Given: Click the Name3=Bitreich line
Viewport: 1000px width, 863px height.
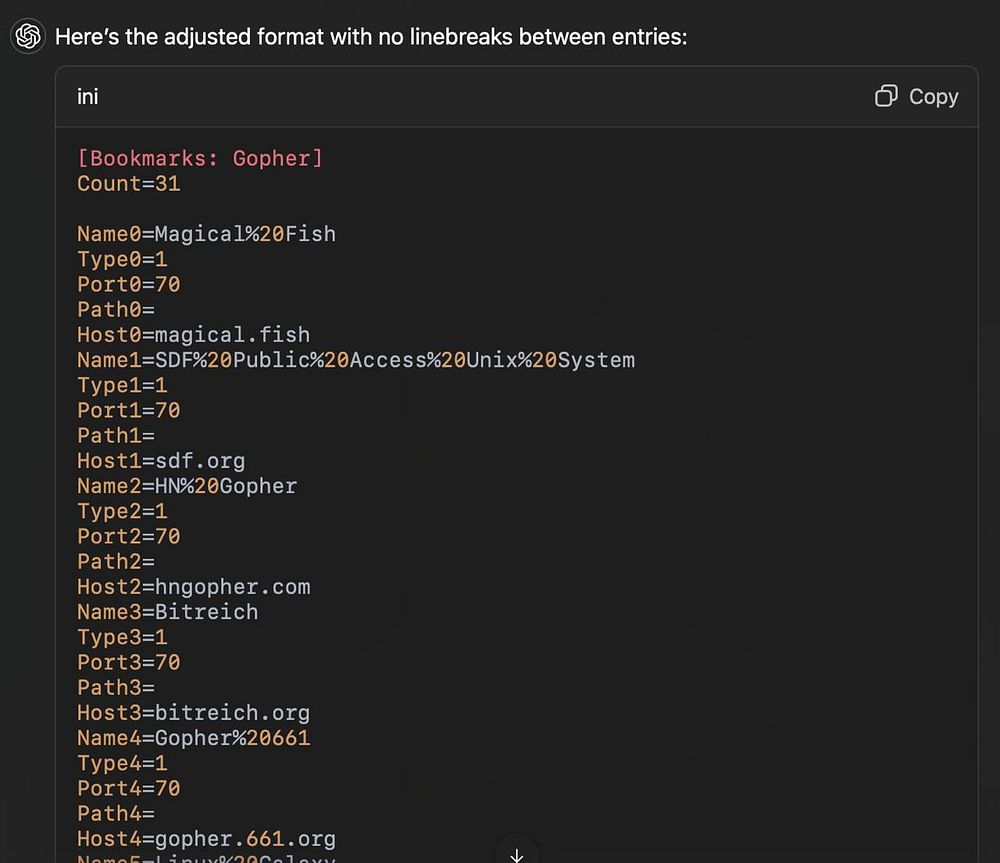Looking at the screenshot, I should click(x=168, y=612).
